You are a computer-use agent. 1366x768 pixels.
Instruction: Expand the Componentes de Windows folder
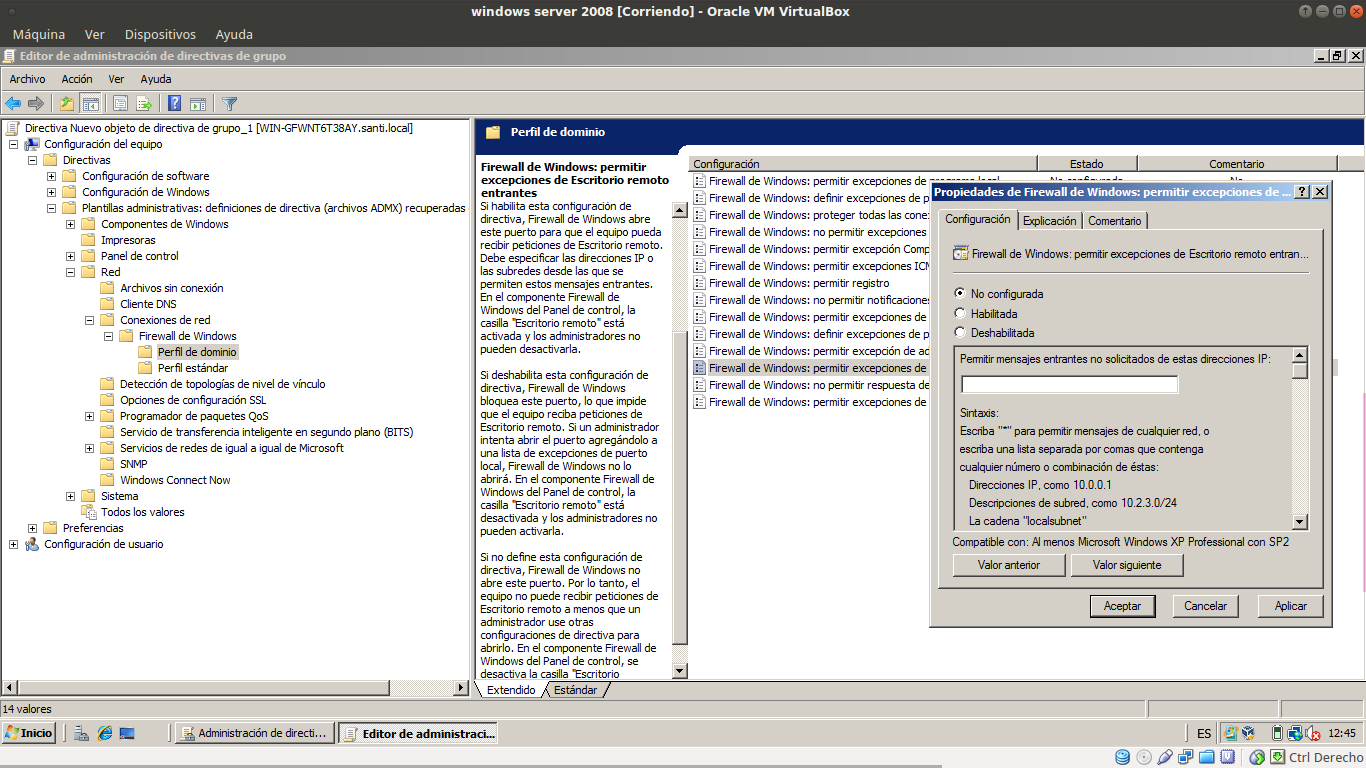coord(71,224)
